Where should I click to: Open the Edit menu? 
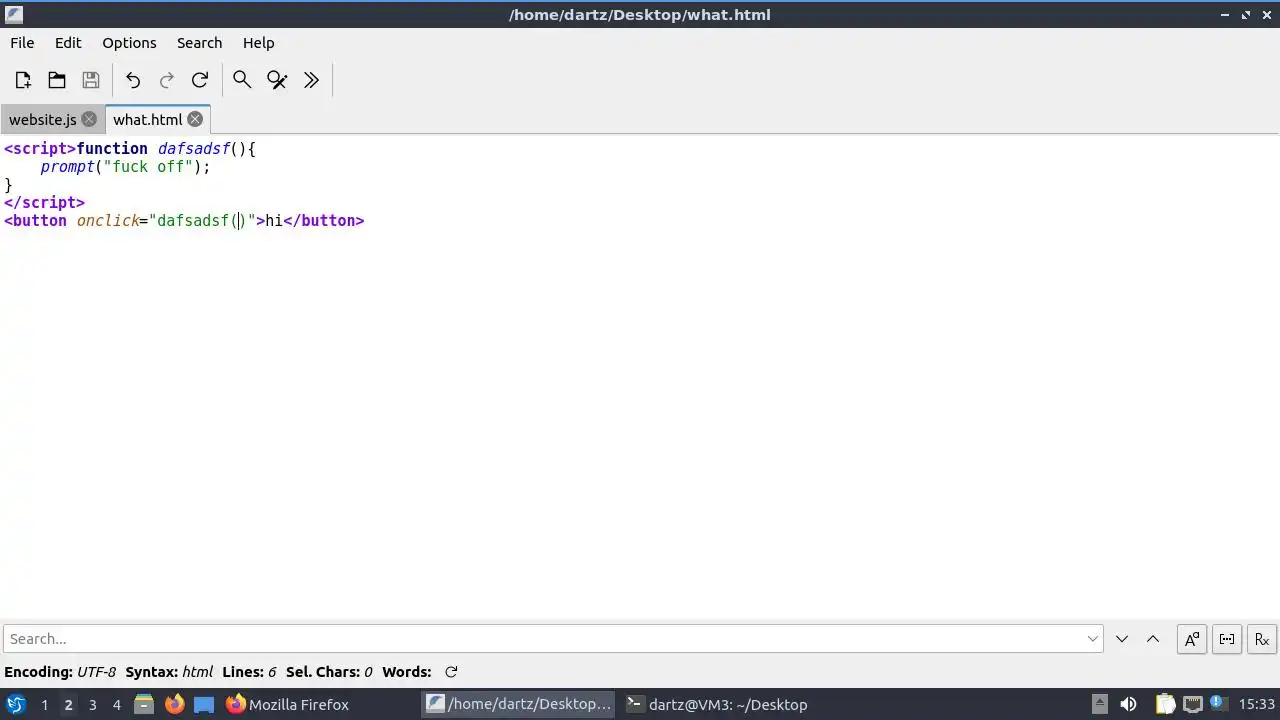(68, 43)
